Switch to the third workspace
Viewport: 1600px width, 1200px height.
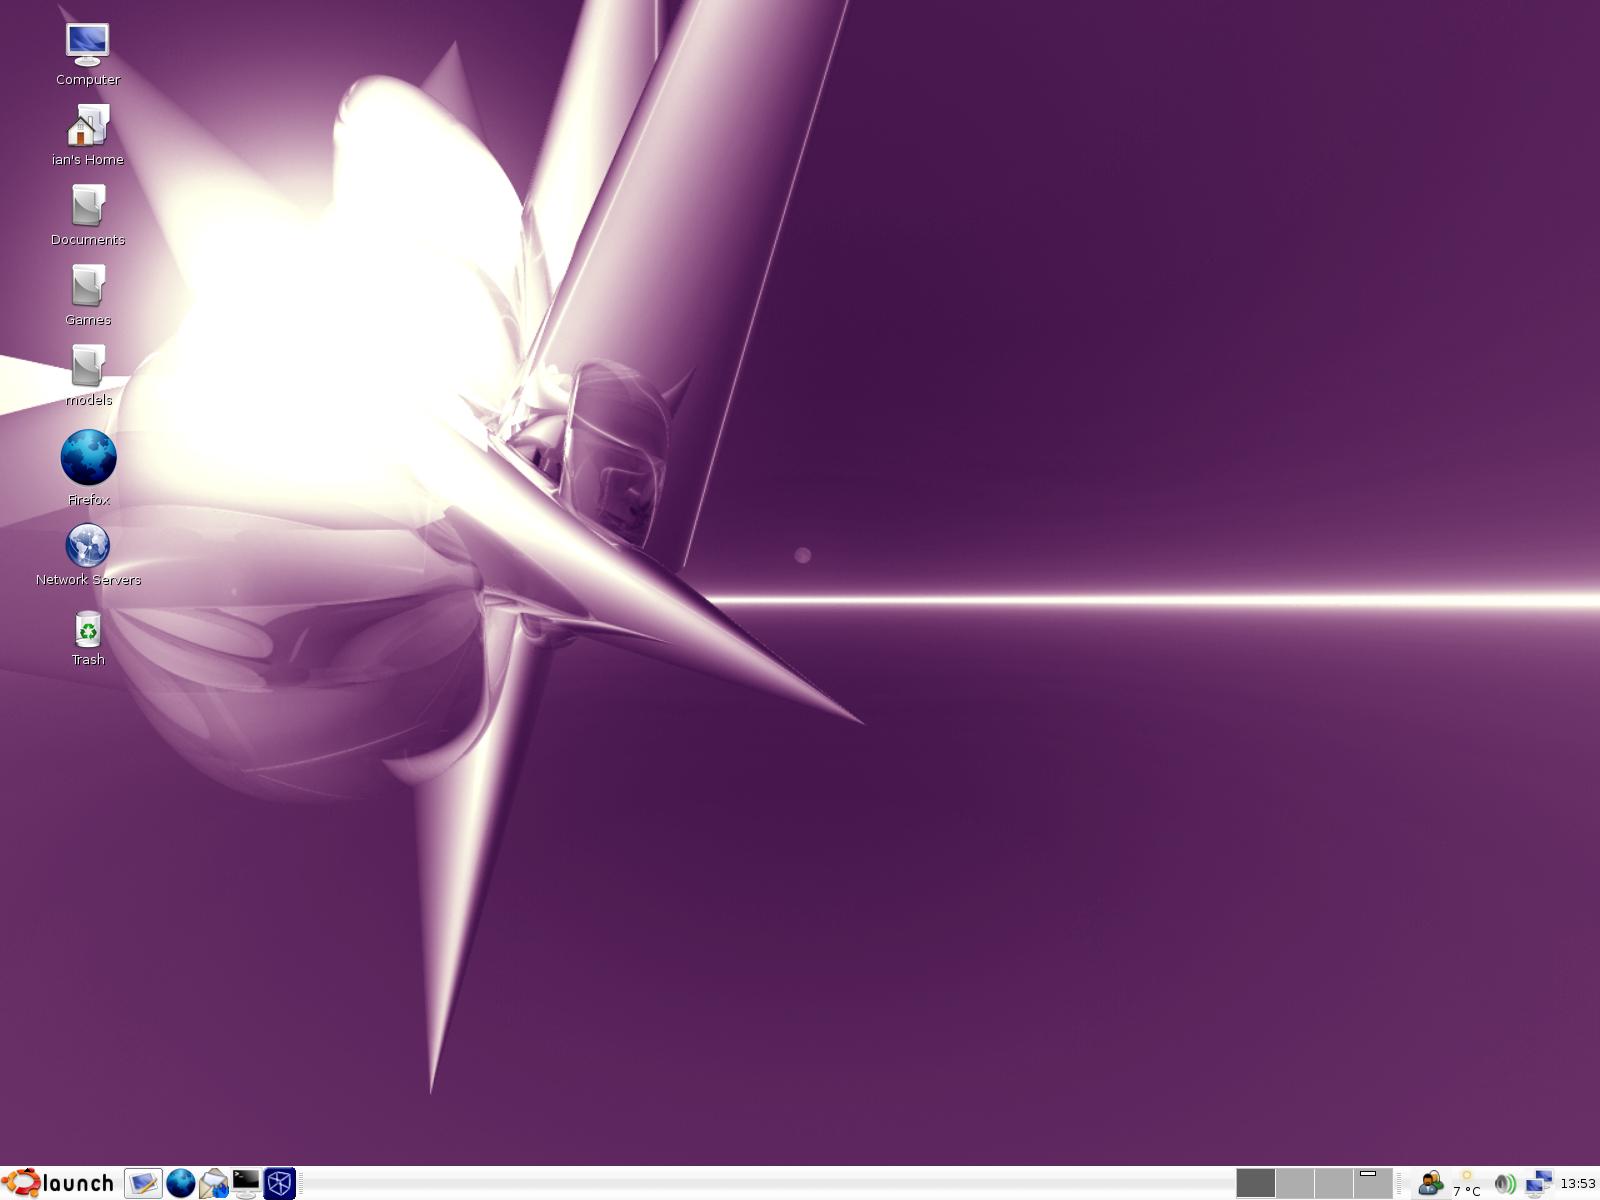(x=1334, y=1183)
